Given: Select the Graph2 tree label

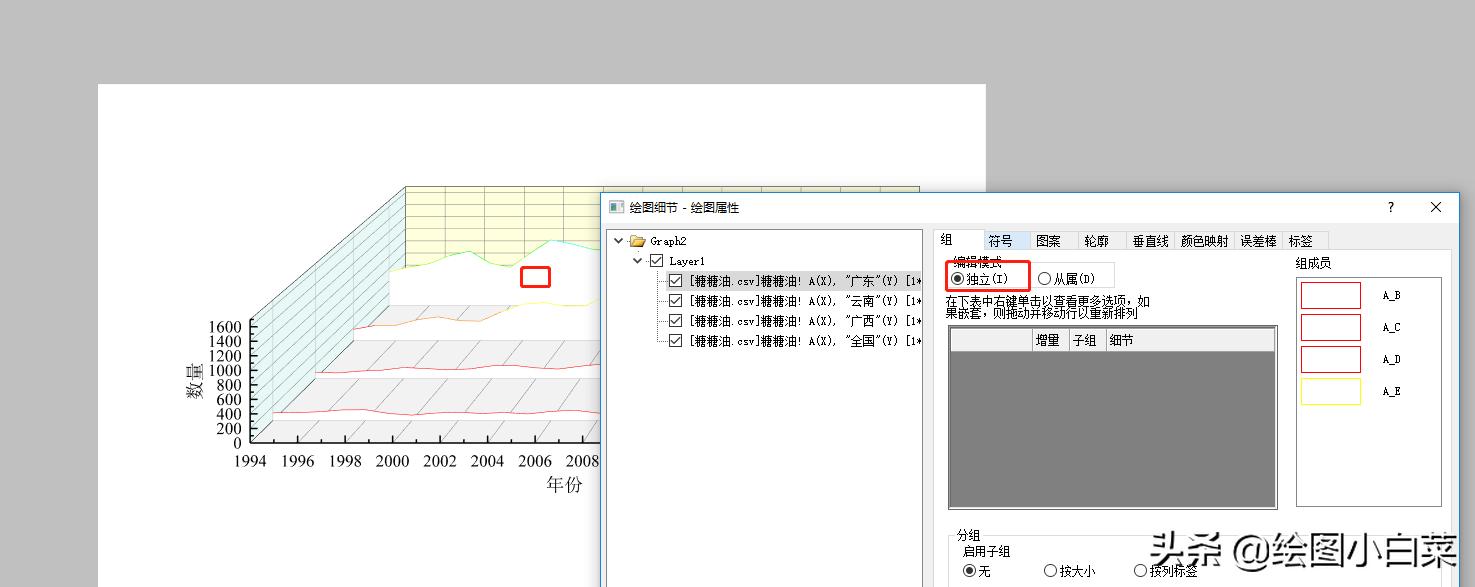Looking at the screenshot, I should [668, 241].
